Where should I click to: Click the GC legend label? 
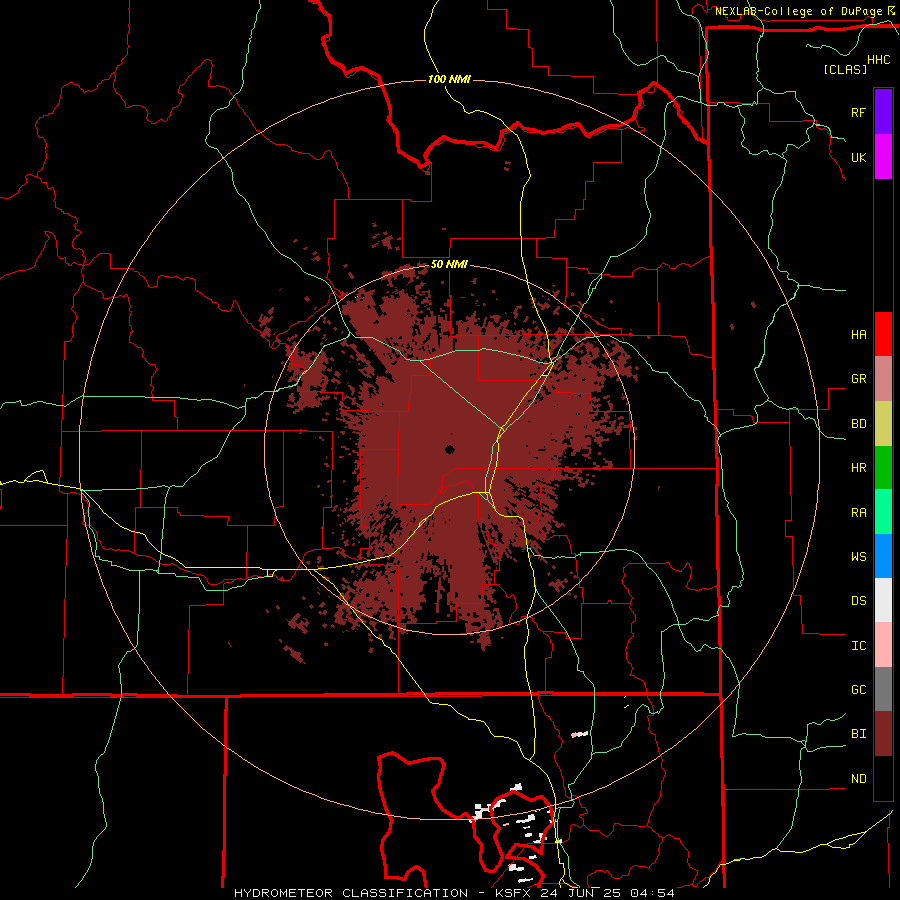tap(858, 690)
